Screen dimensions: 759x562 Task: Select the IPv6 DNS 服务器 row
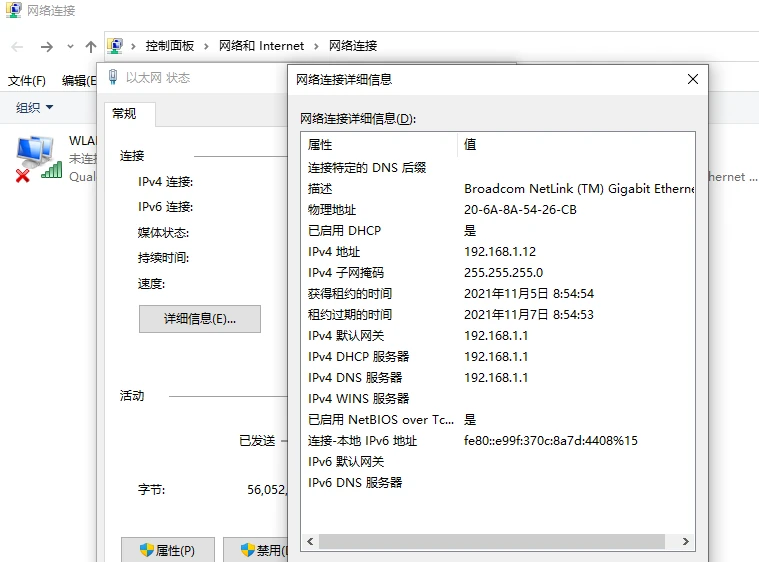point(498,483)
